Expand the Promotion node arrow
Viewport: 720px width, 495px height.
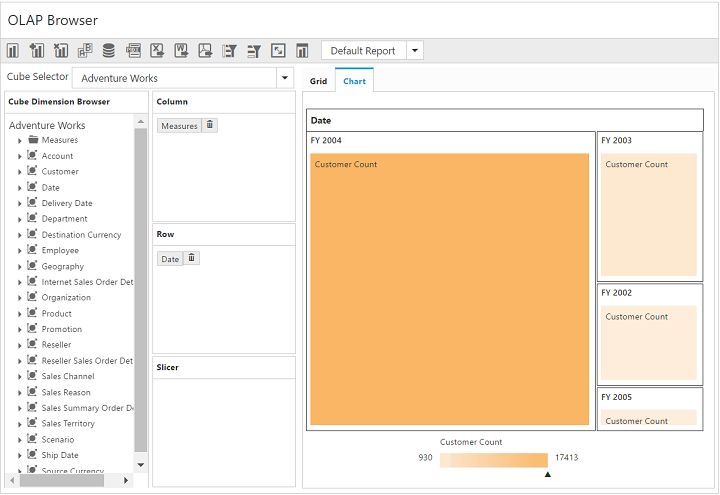pyautogui.click(x=19, y=330)
